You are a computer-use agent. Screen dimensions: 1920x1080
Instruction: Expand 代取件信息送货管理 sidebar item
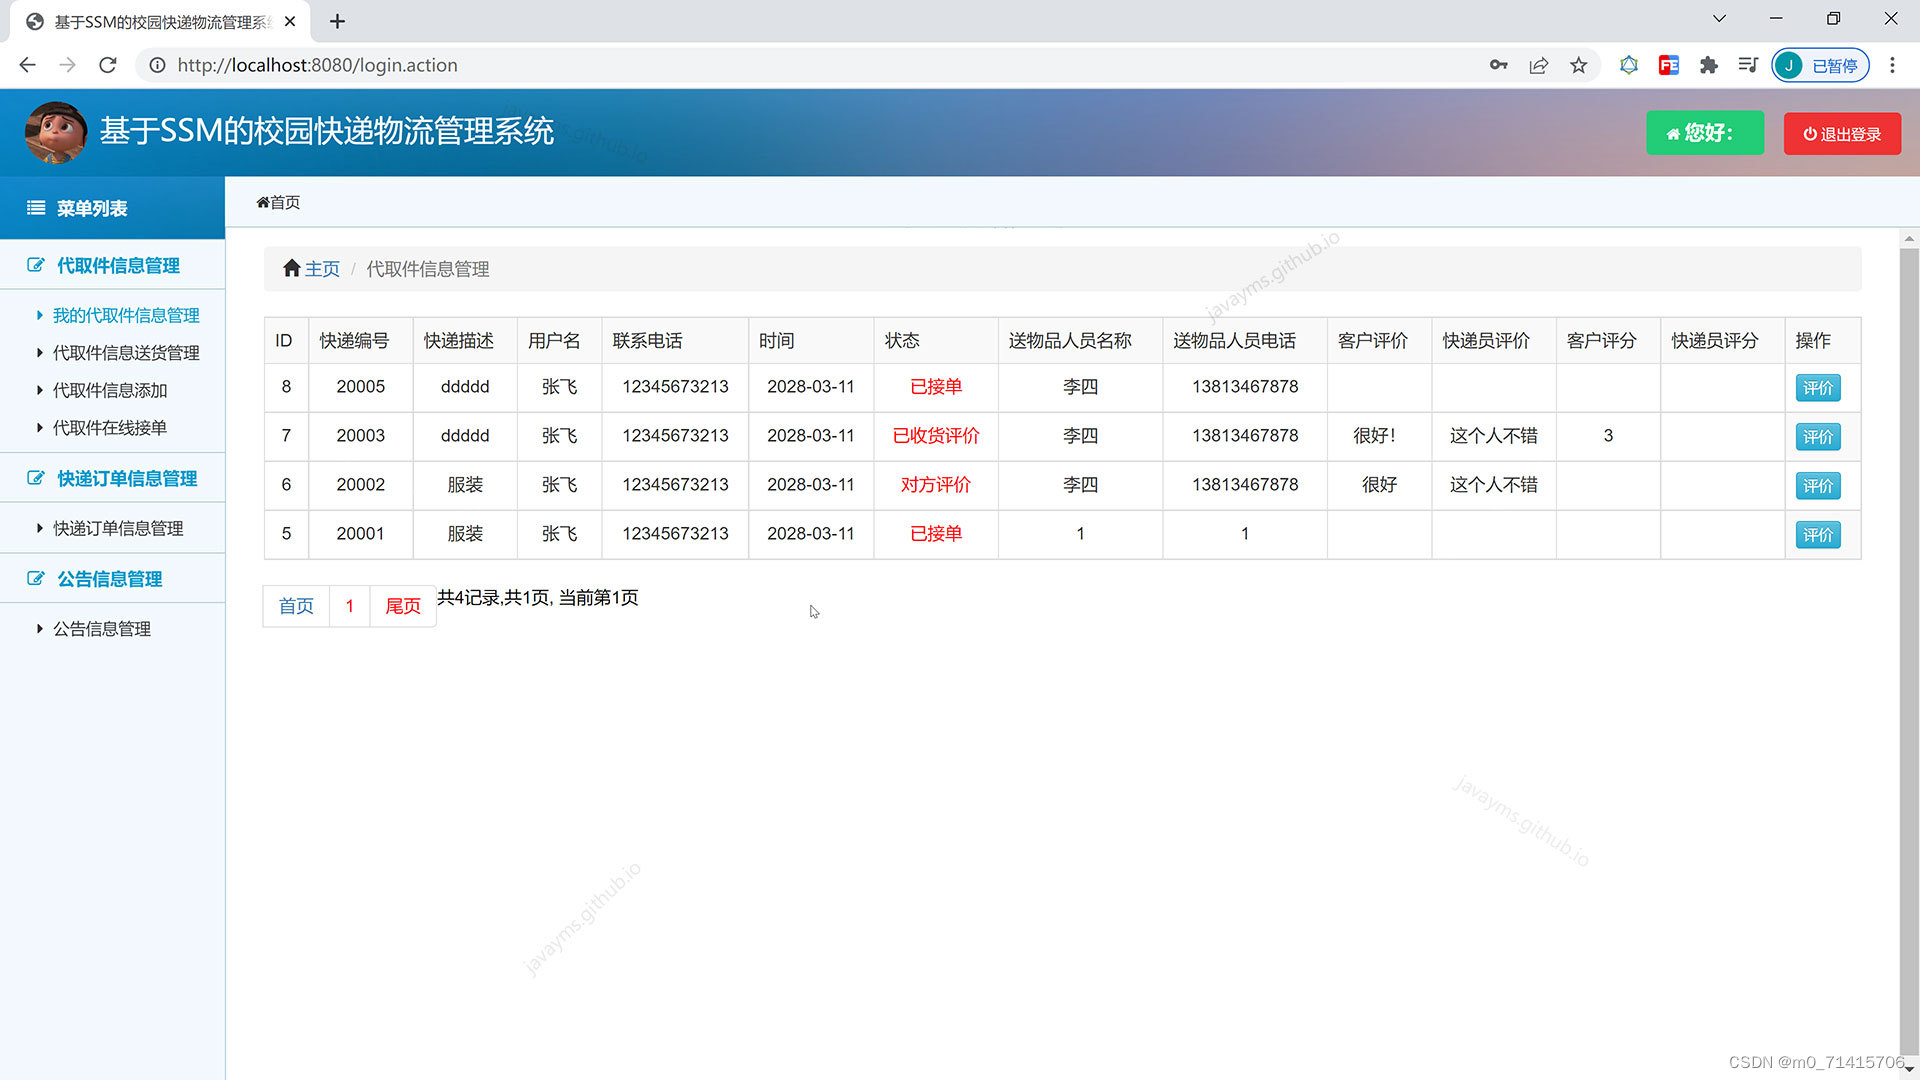coord(126,353)
